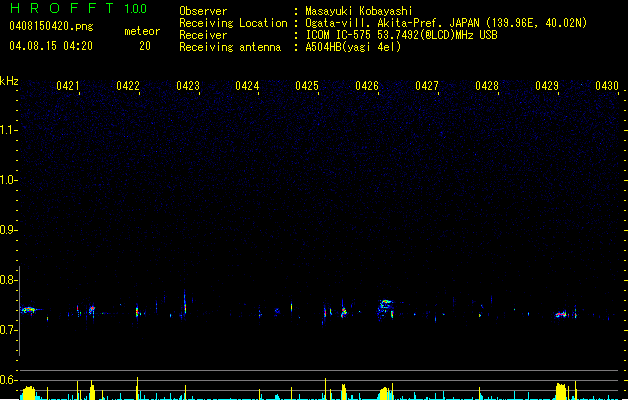Click the 0428 time marker

point(487,86)
